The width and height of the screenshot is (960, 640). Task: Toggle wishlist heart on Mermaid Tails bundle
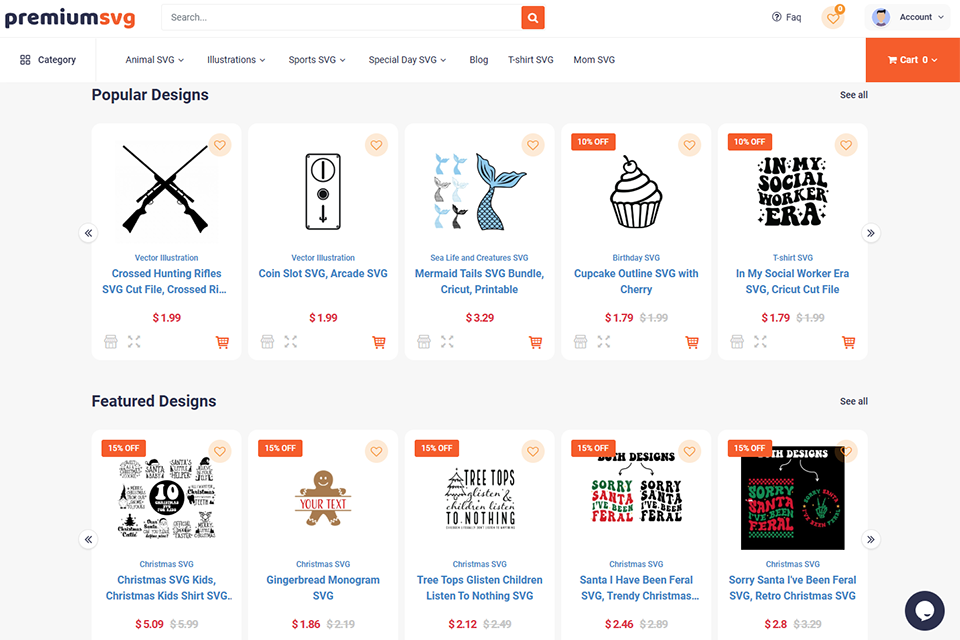533,145
